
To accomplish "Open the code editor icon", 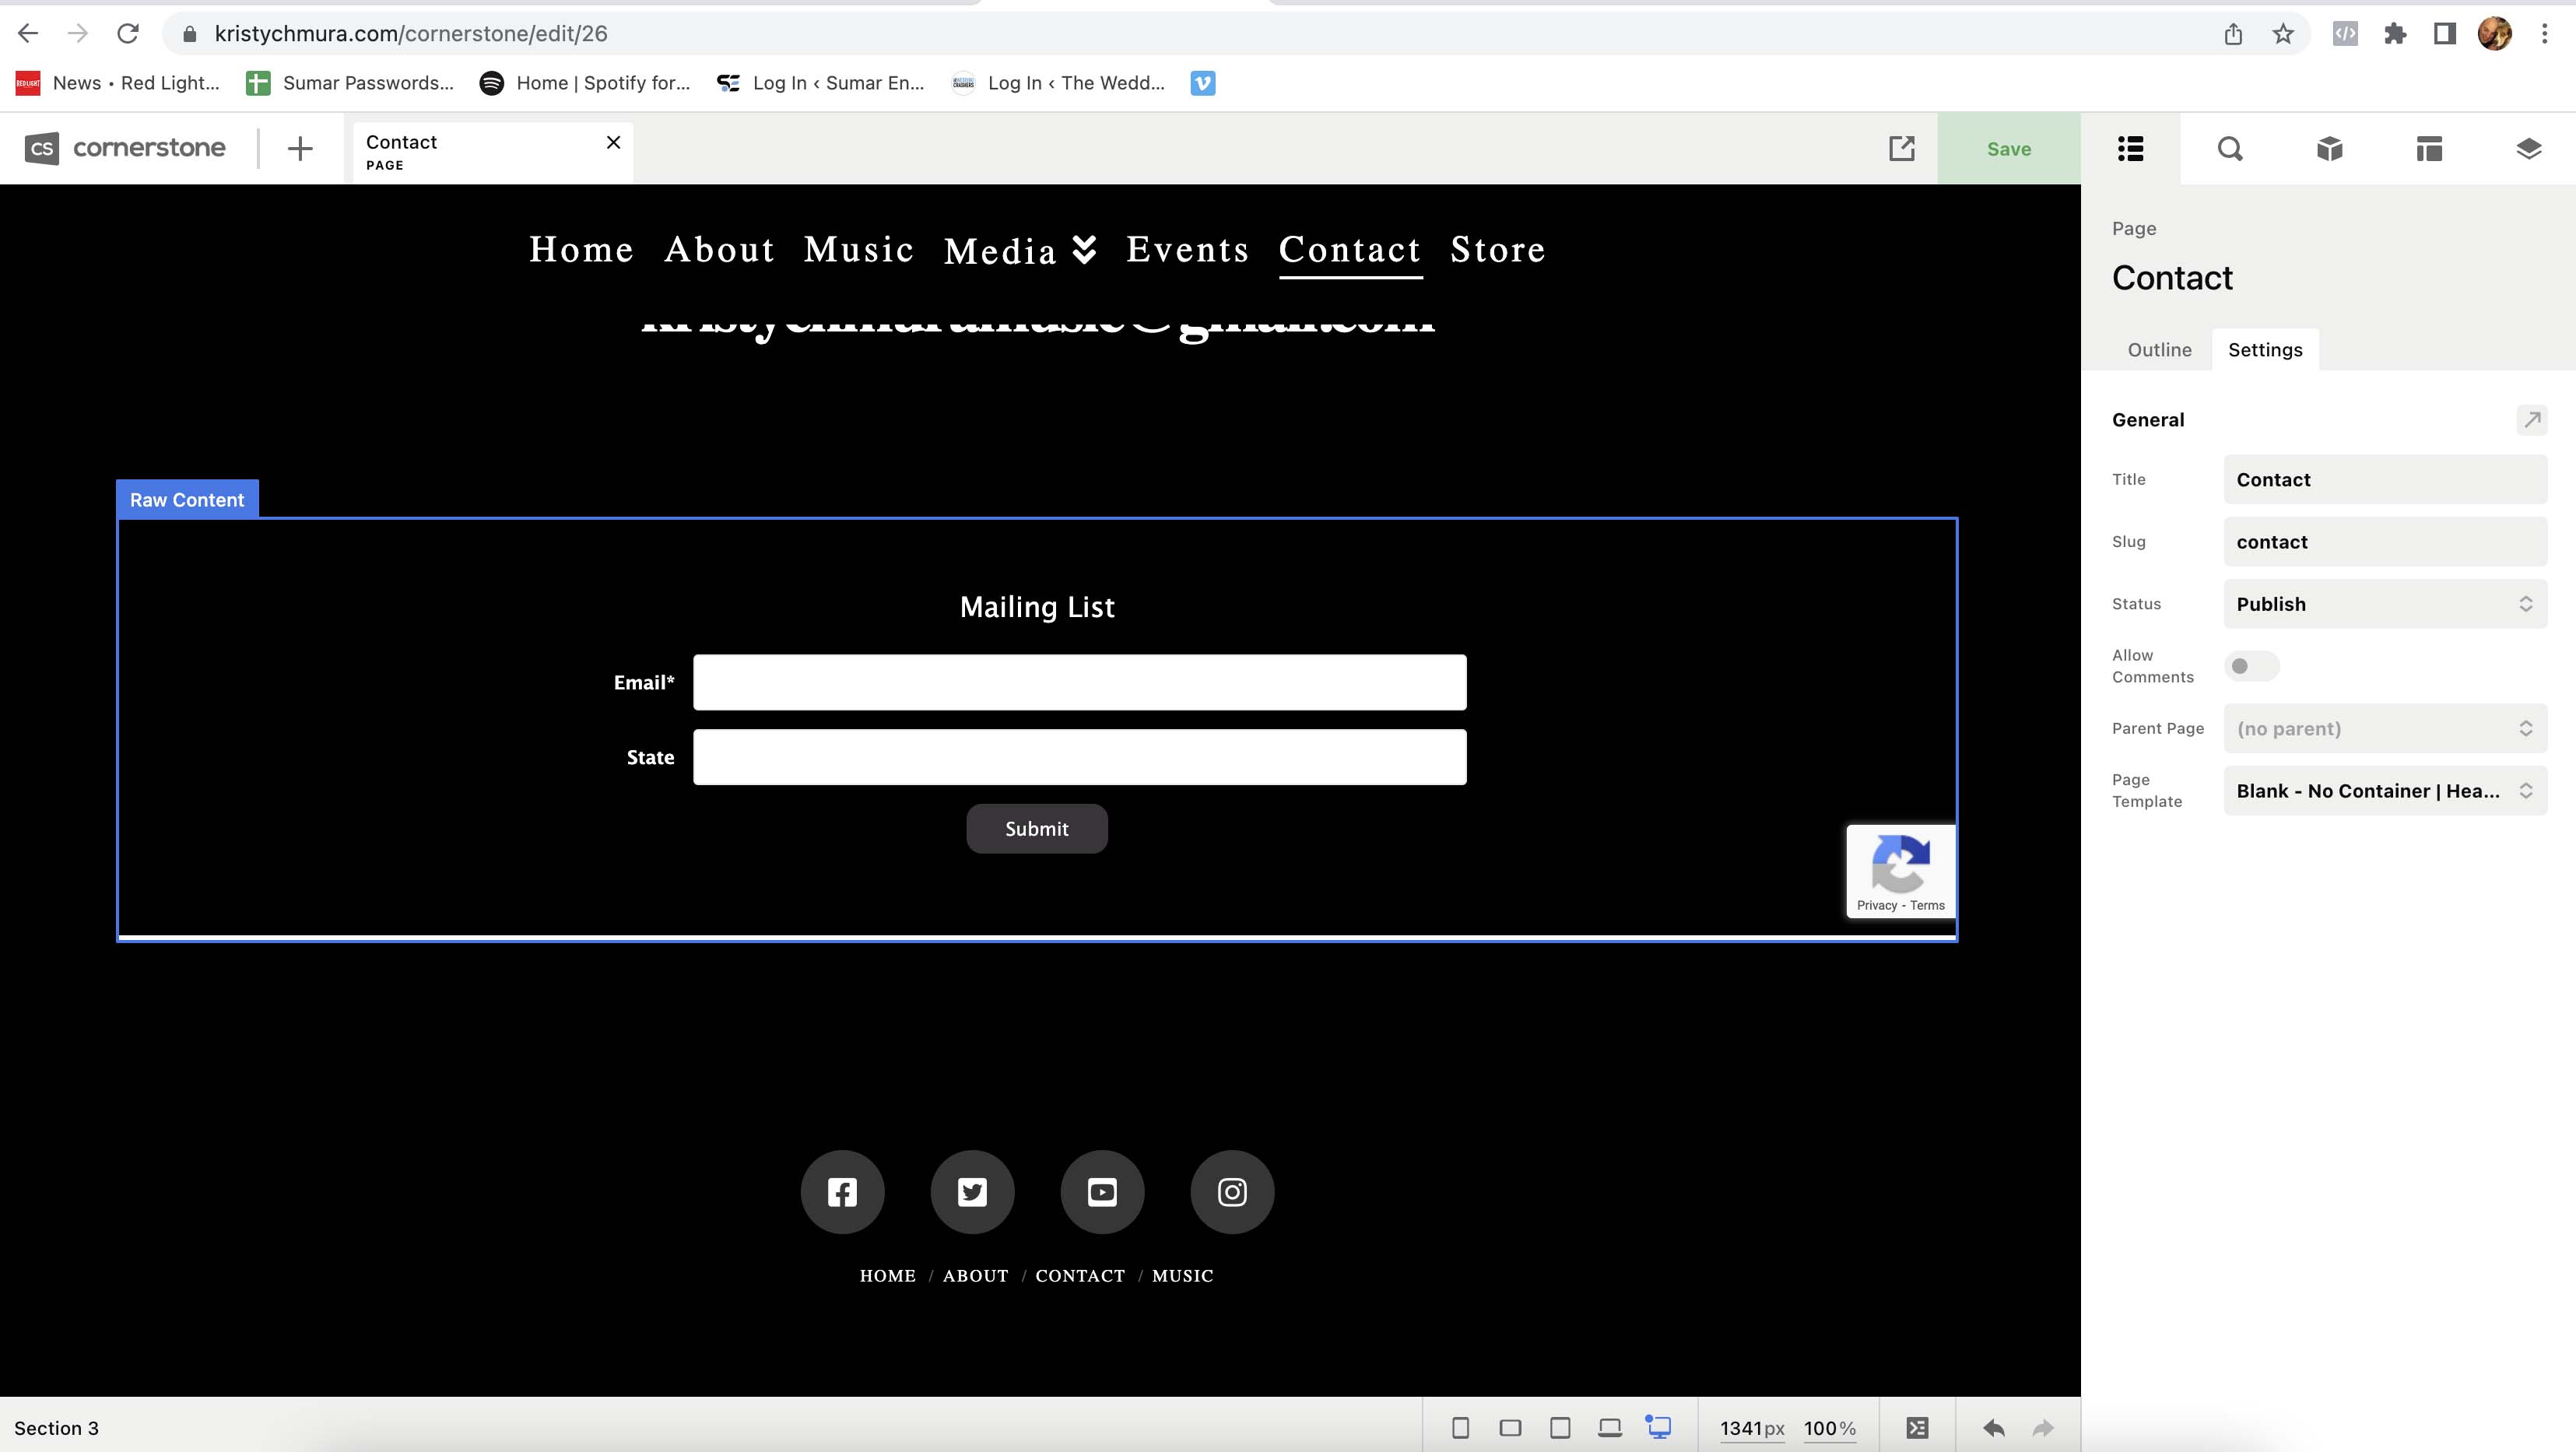I will click(1917, 1428).
